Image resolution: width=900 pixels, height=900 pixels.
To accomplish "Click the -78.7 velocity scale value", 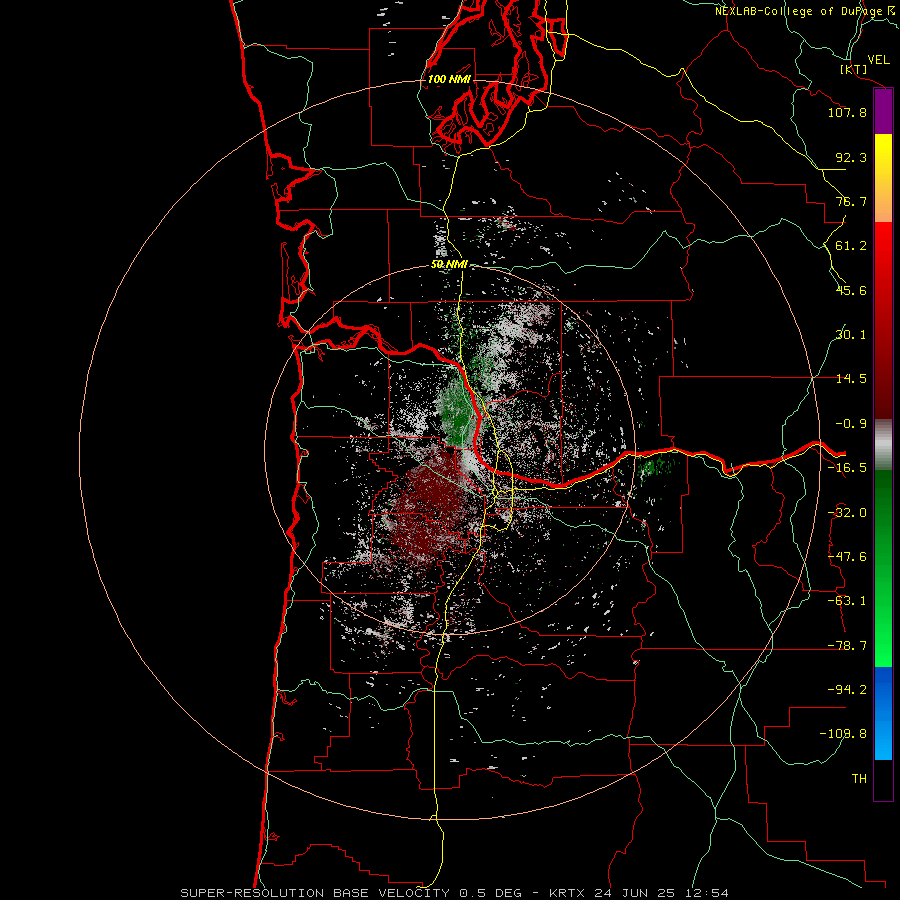I will (847, 646).
